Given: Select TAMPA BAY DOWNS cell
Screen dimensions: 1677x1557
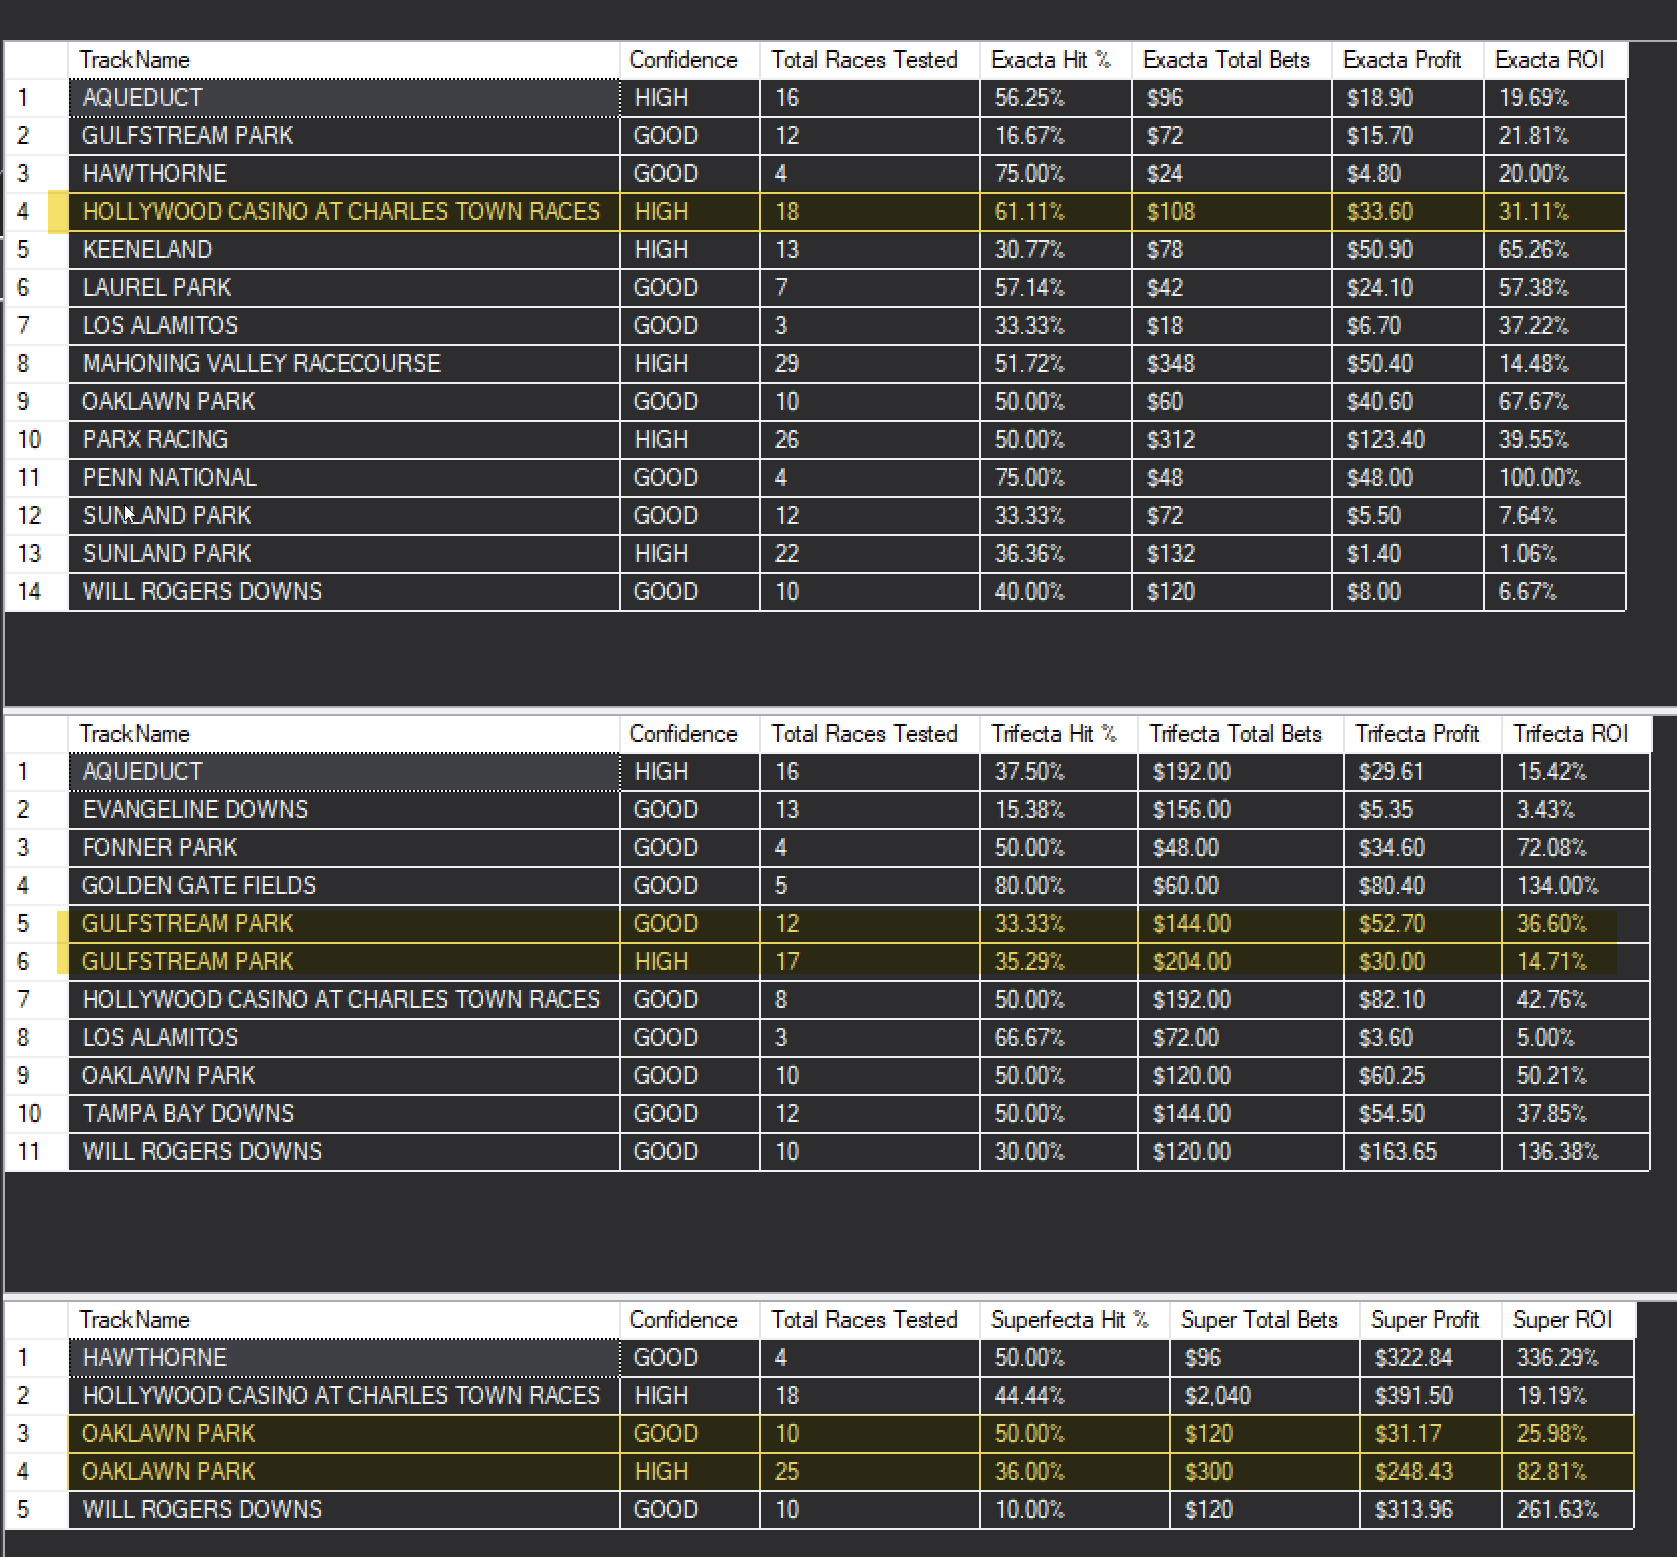Looking at the screenshot, I should (x=344, y=1114).
